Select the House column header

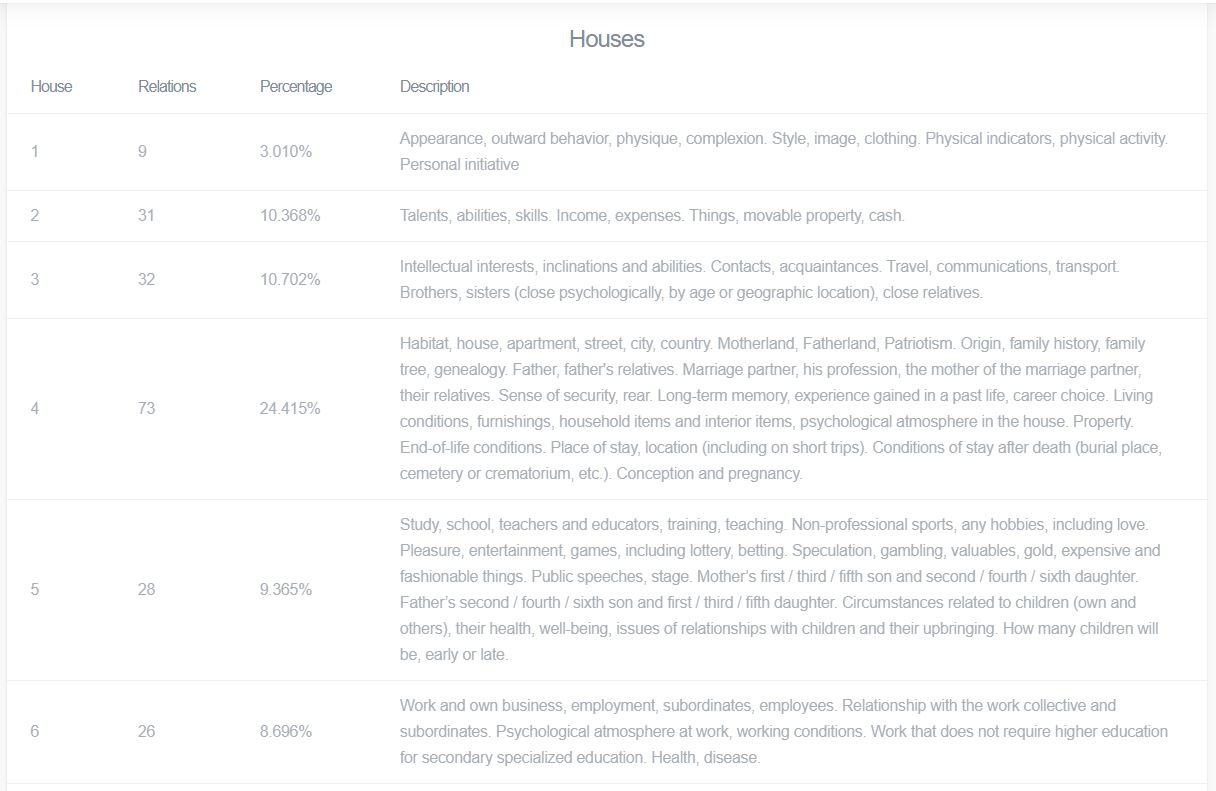pos(52,87)
